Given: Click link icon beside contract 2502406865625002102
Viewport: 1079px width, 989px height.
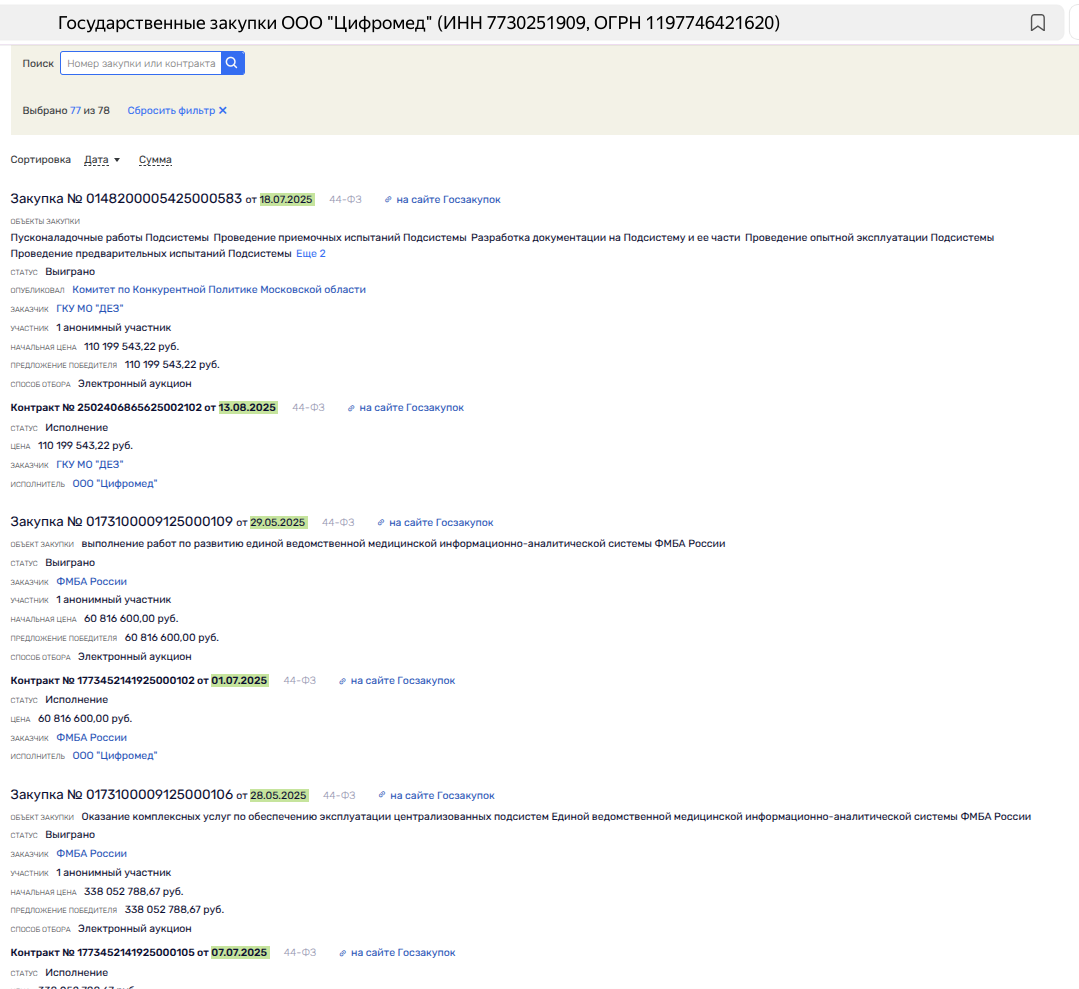Looking at the screenshot, I should (352, 408).
